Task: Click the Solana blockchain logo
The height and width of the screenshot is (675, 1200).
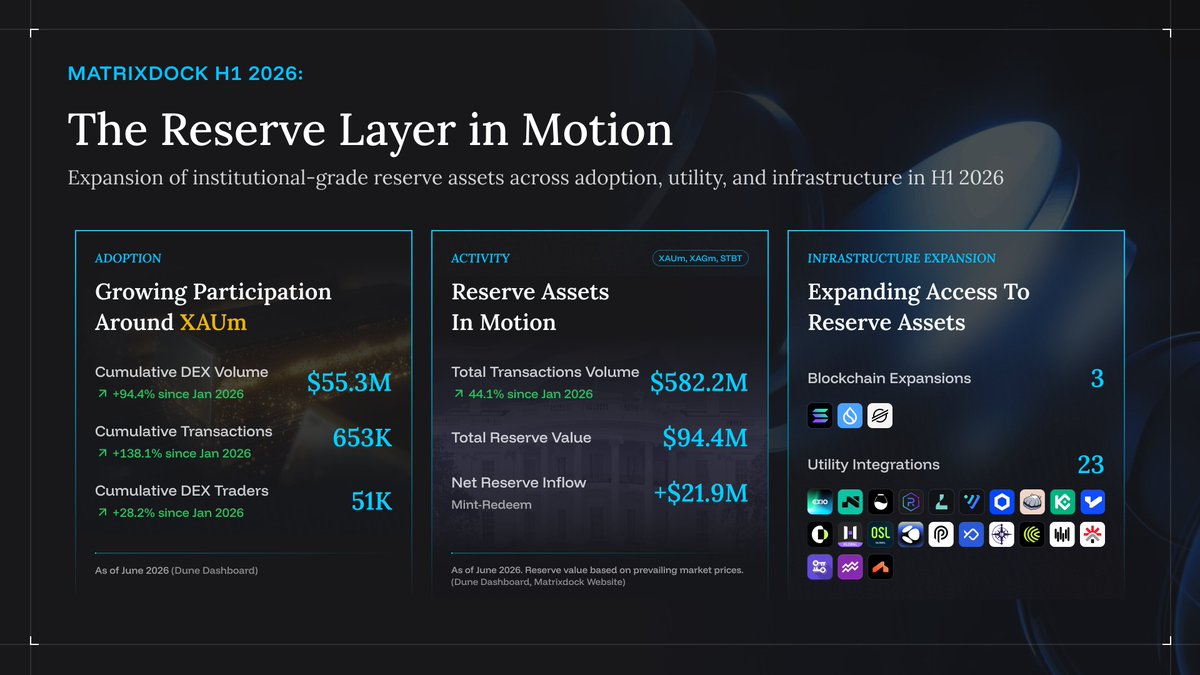Action: pyautogui.click(x=820, y=416)
